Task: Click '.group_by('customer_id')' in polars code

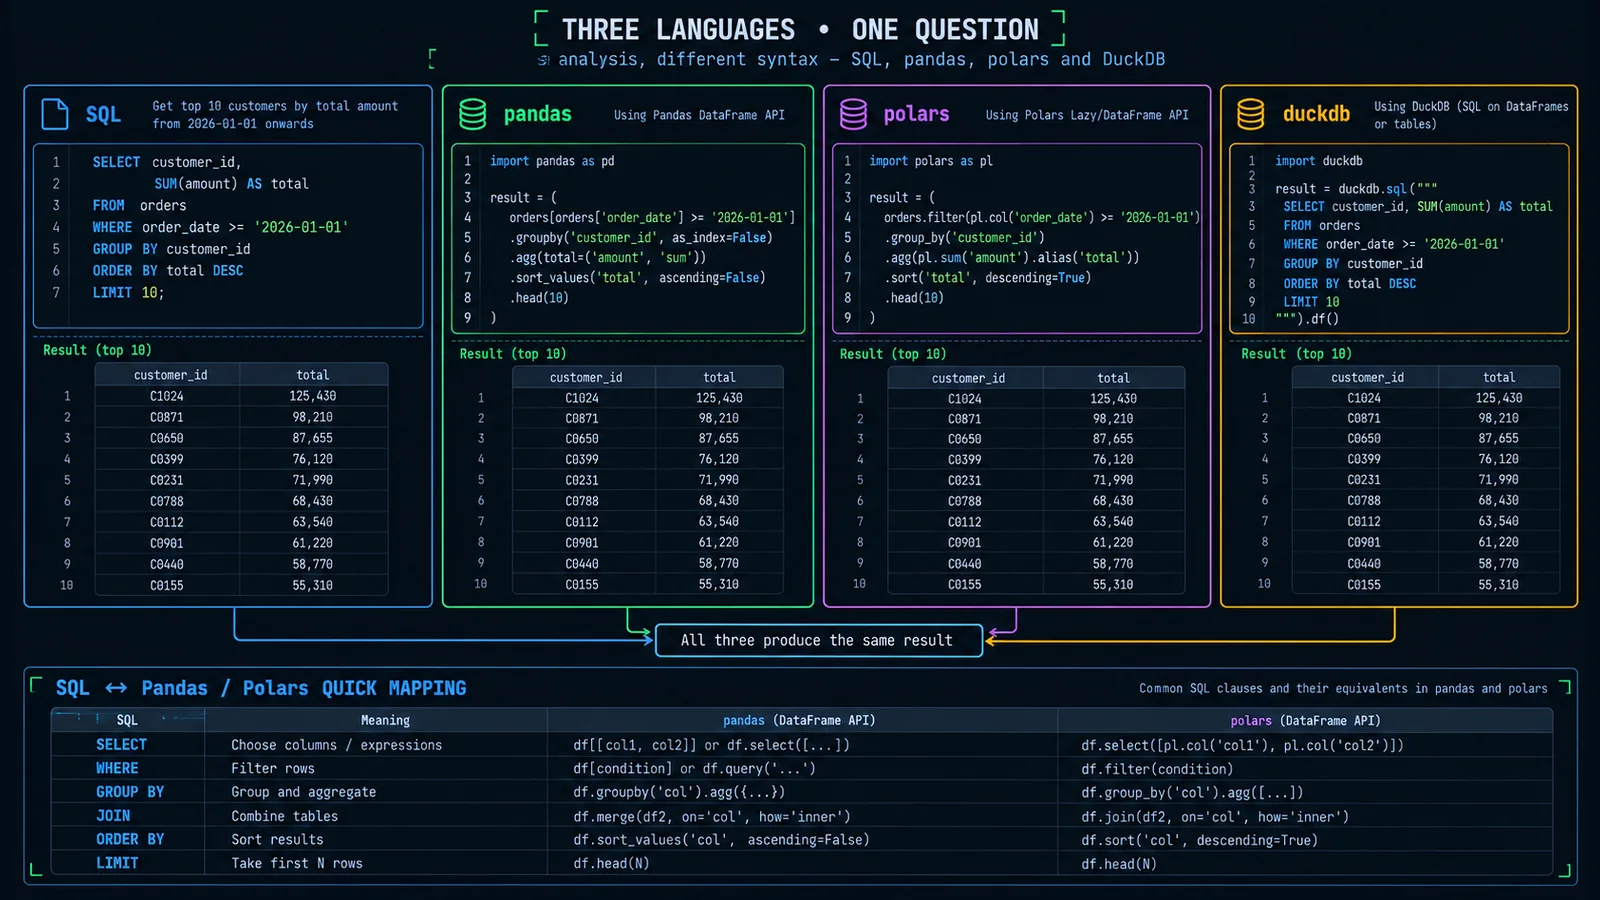Action: tap(964, 238)
